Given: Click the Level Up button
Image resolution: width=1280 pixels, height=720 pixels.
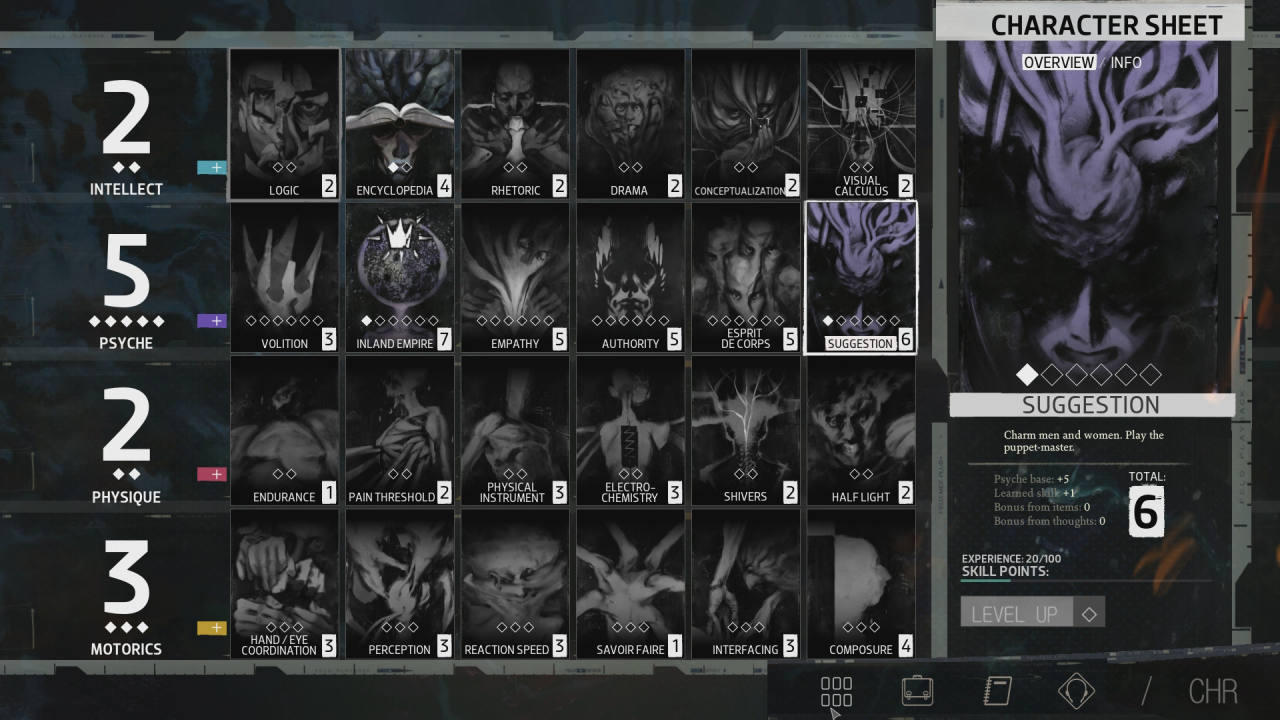Looking at the screenshot, I should coord(1016,613).
